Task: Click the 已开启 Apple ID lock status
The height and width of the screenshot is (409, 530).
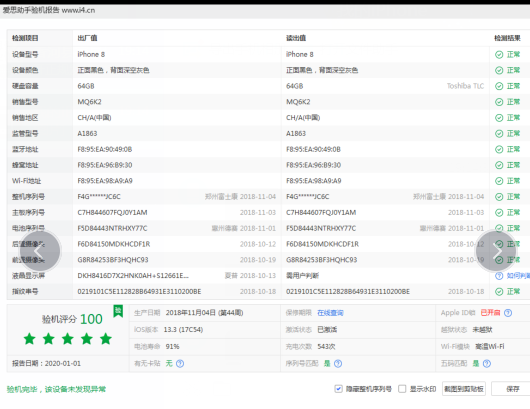Action: click(490, 313)
